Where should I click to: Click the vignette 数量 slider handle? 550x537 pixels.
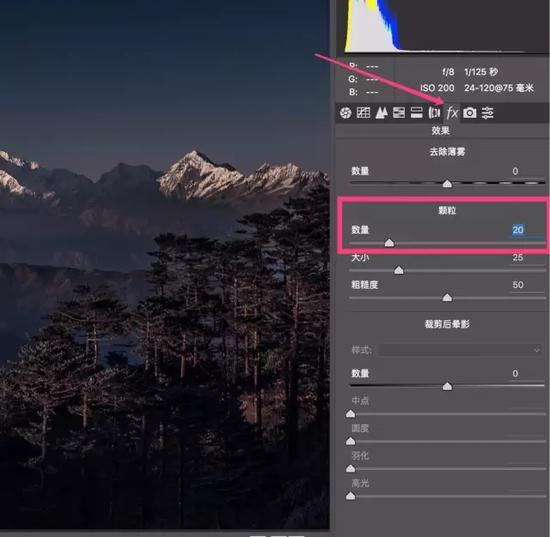(x=447, y=386)
